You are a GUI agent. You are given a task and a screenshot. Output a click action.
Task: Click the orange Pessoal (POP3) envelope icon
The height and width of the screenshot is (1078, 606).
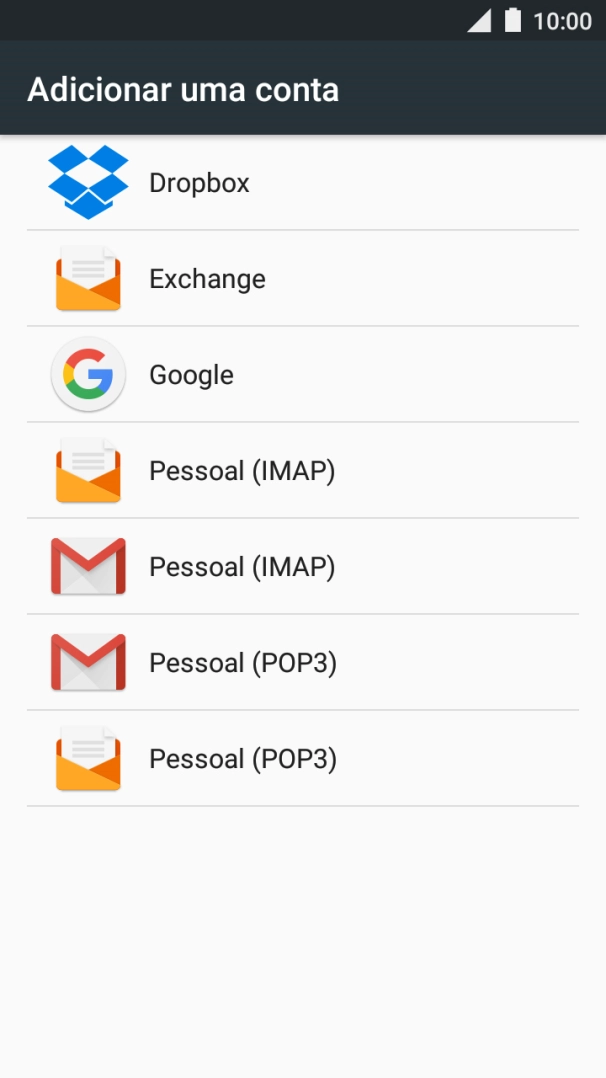(x=88, y=759)
